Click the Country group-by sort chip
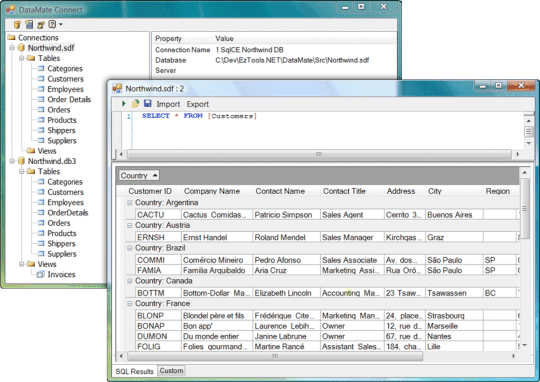The height and width of the screenshot is (382, 540). coord(139,175)
